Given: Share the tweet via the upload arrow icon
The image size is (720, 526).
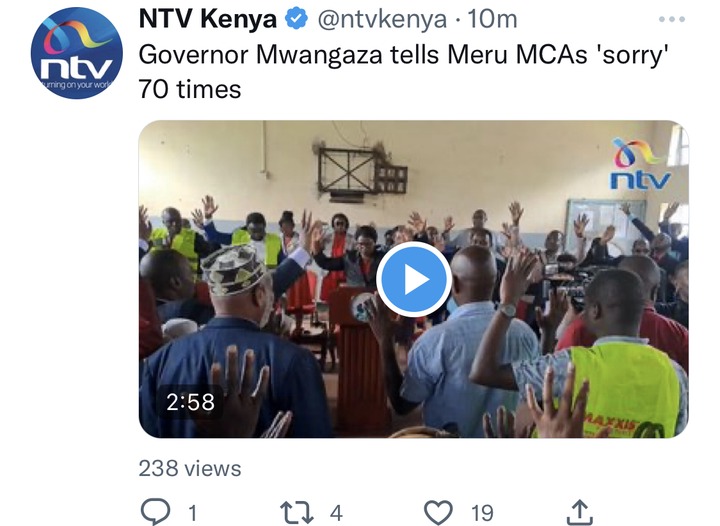Looking at the screenshot, I should [579, 512].
